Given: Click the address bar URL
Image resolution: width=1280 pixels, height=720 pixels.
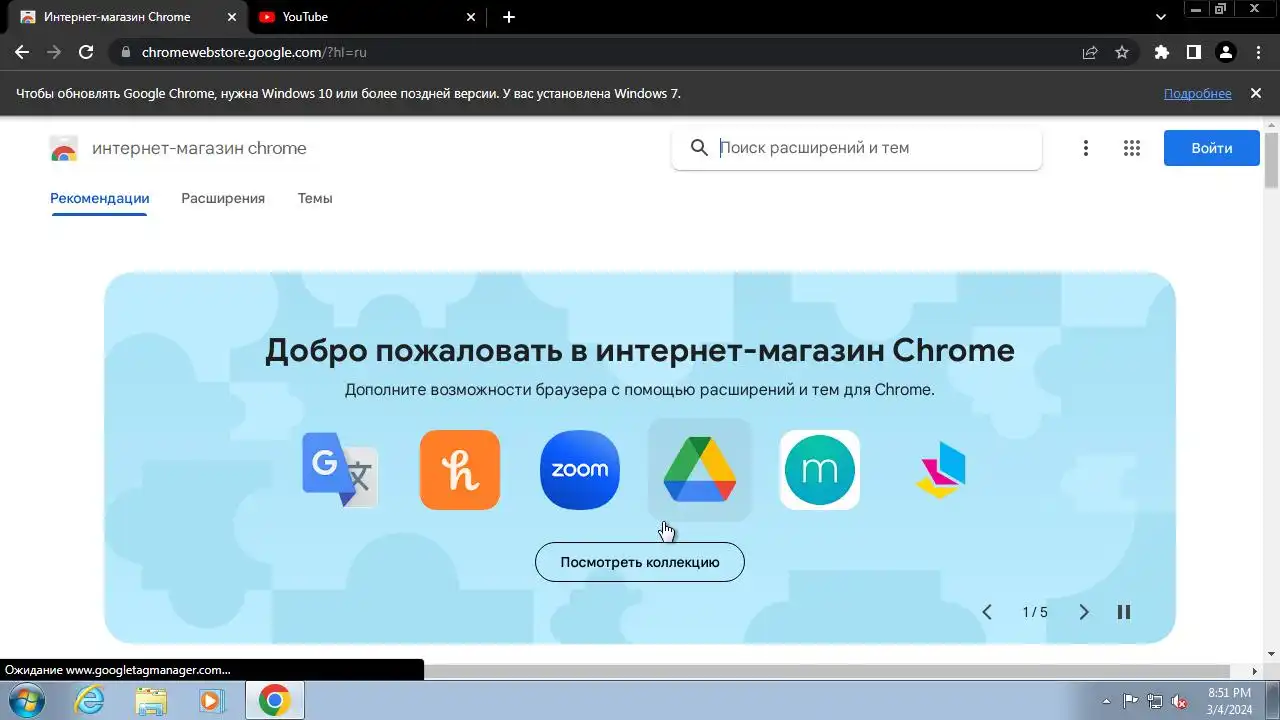Looking at the screenshot, I should (254, 52).
